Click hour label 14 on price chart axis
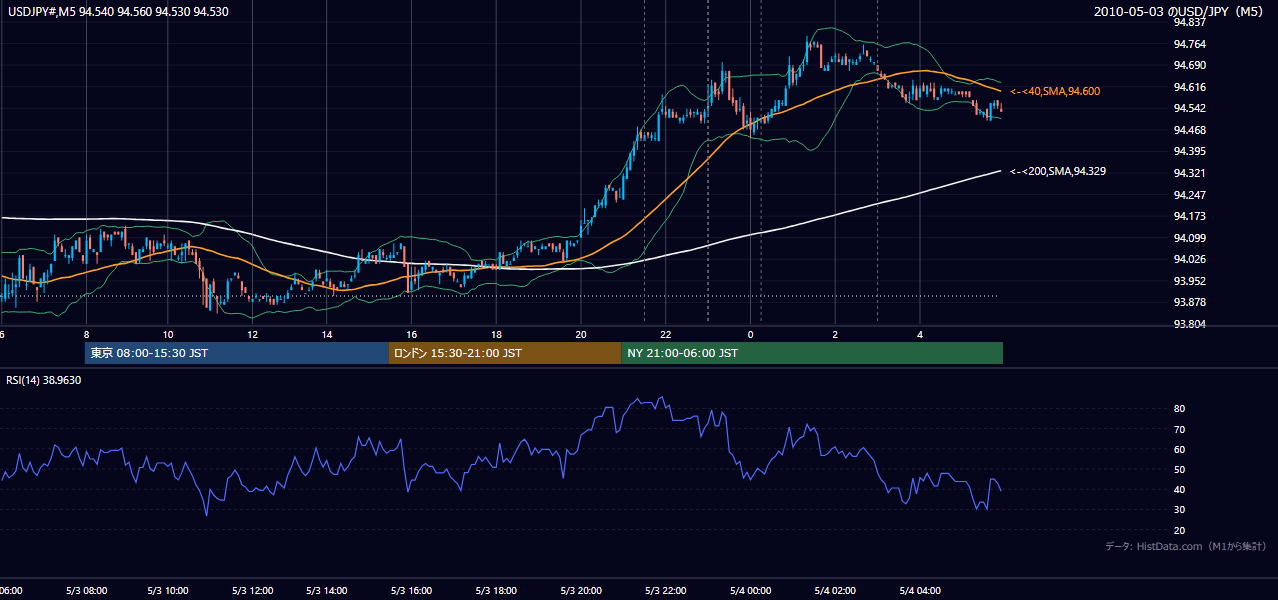The width and height of the screenshot is (1278, 600). coord(327,334)
